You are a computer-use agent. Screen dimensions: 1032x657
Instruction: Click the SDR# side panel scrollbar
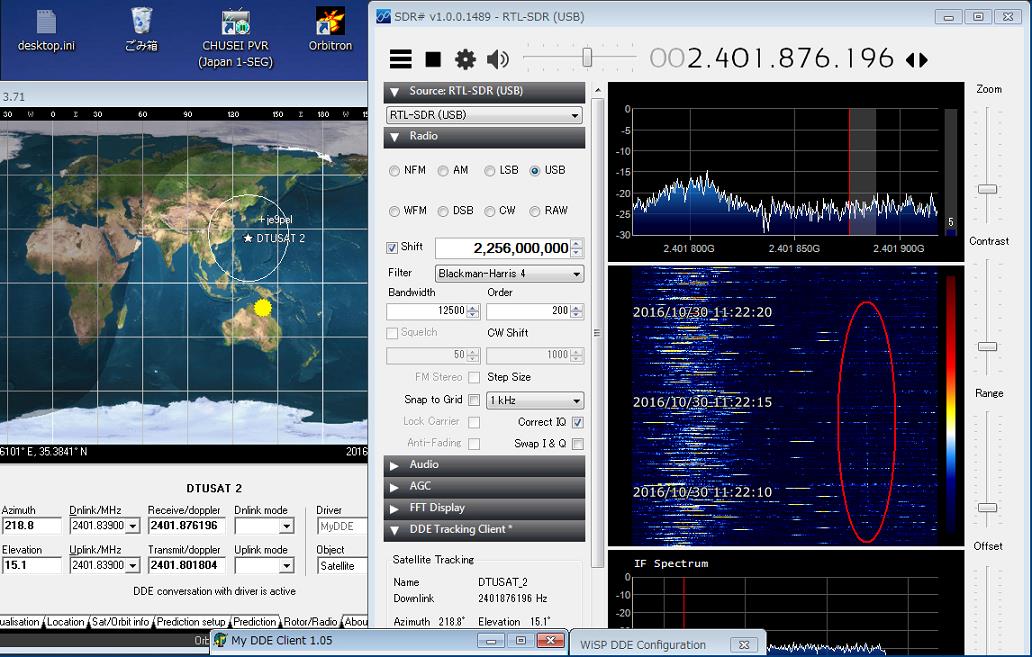[597, 332]
